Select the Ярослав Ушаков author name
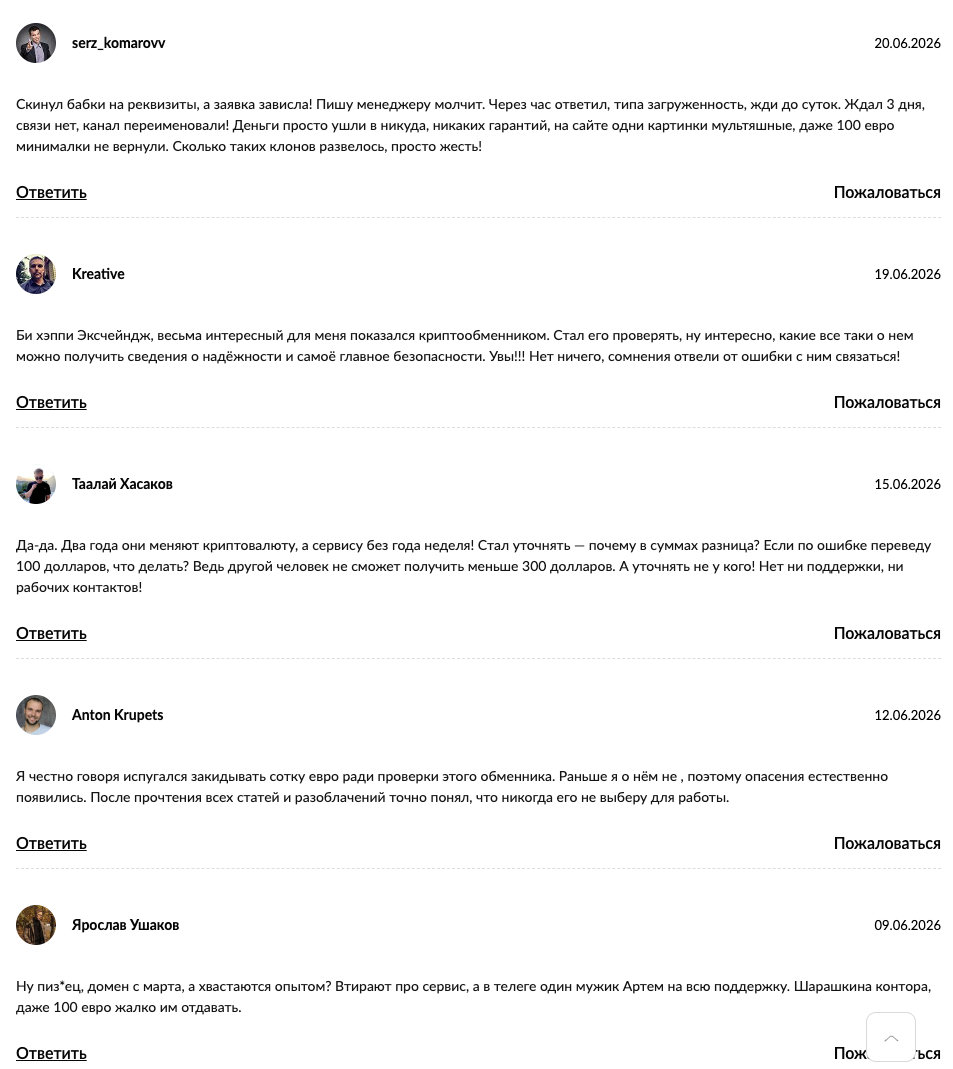 [125, 925]
